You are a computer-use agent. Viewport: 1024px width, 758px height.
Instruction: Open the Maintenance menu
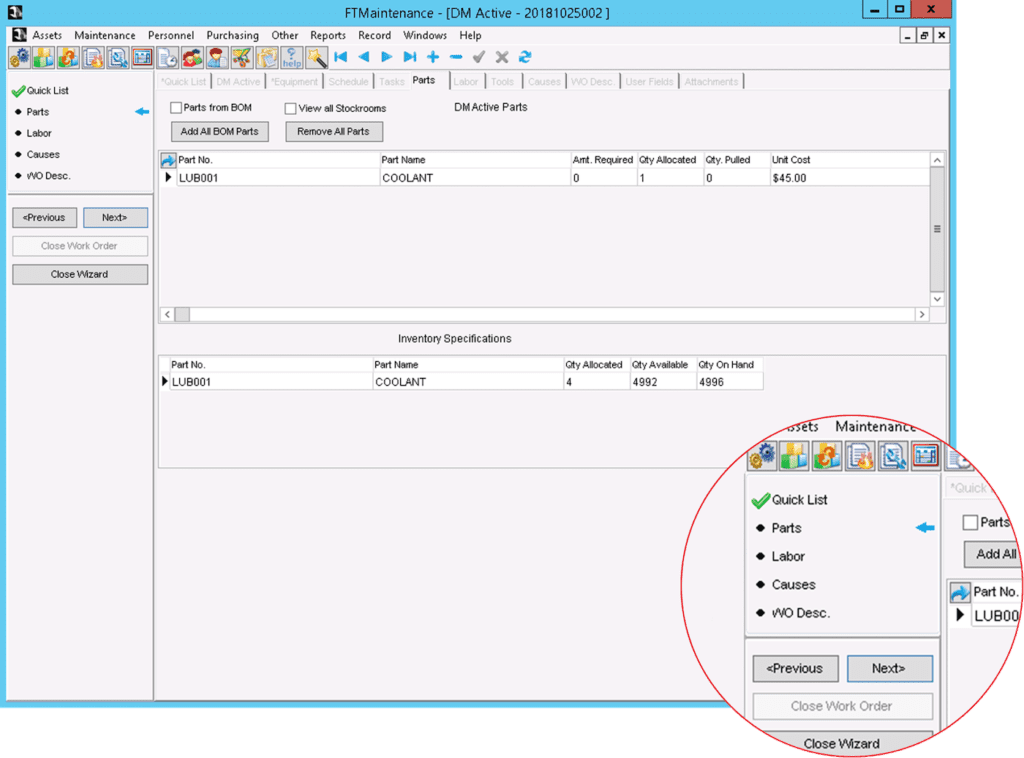pyautogui.click(x=104, y=35)
